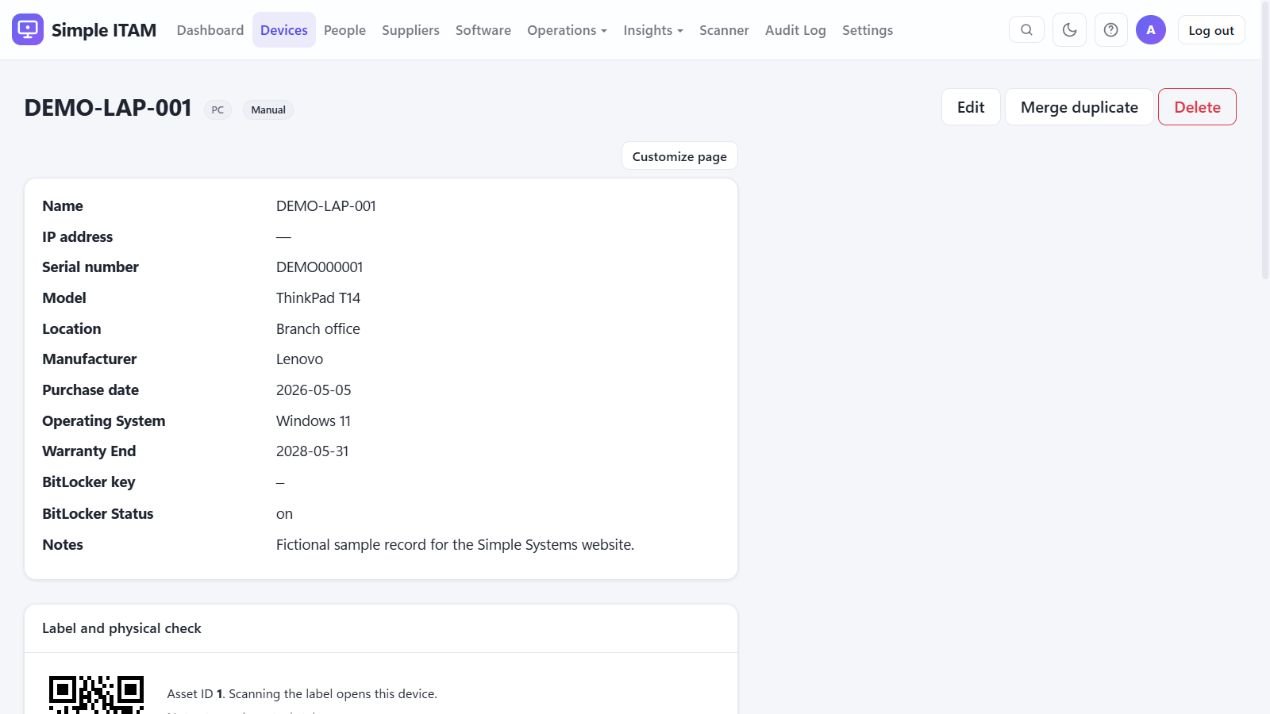Image resolution: width=1270 pixels, height=714 pixels.
Task: Toggle dark mode with the moon icon
Action: click(1070, 30)
